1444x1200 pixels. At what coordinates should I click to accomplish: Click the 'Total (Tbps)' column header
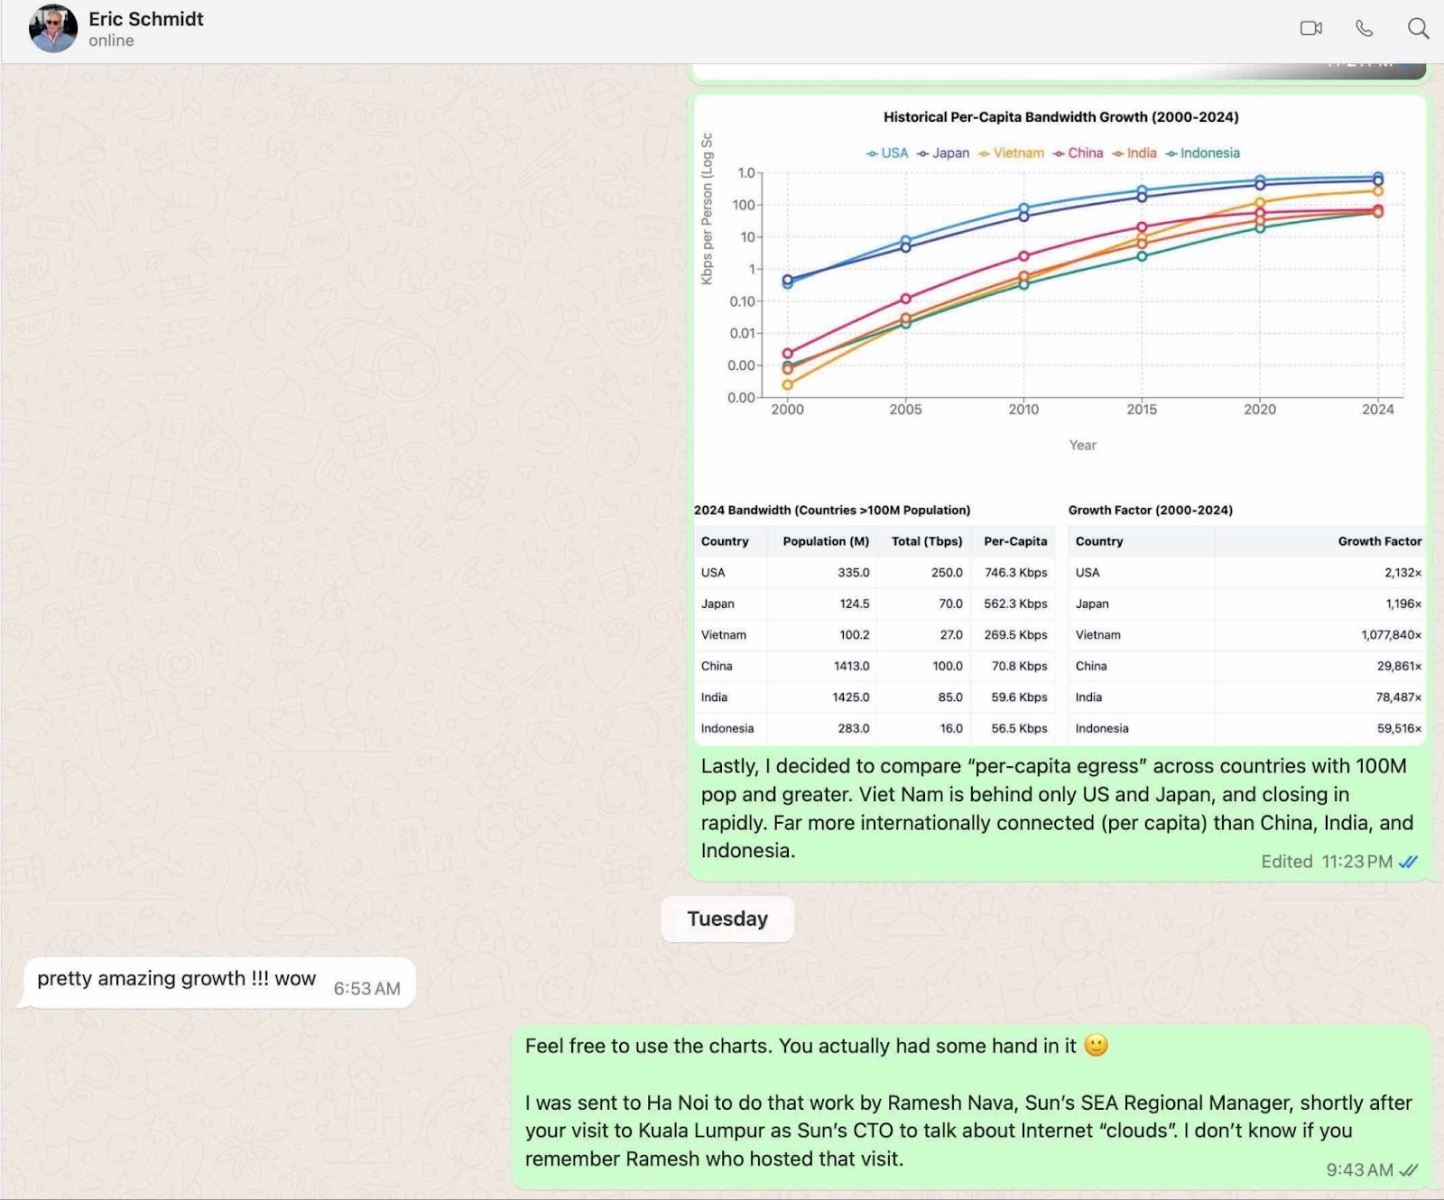pyautogui.click(x=927, y=541)
